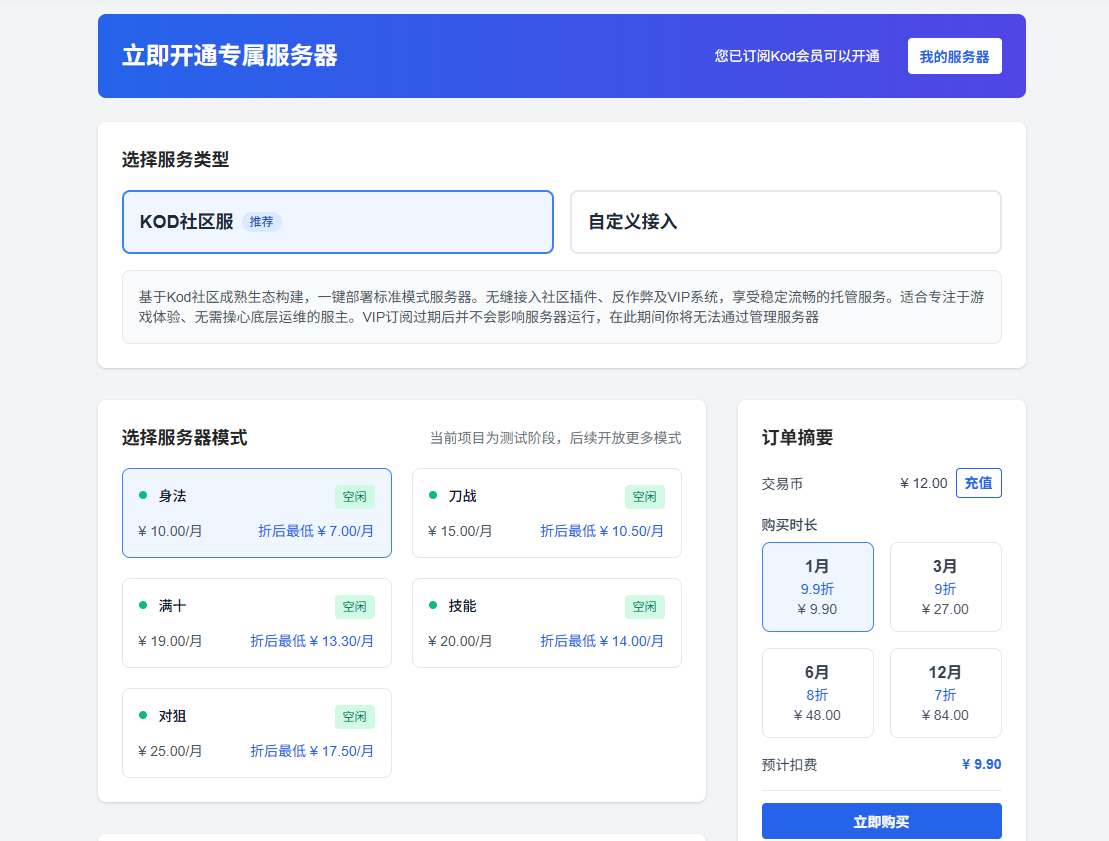Open 我的服务器 from the header

pyautogui.click(x=954, y=56)
